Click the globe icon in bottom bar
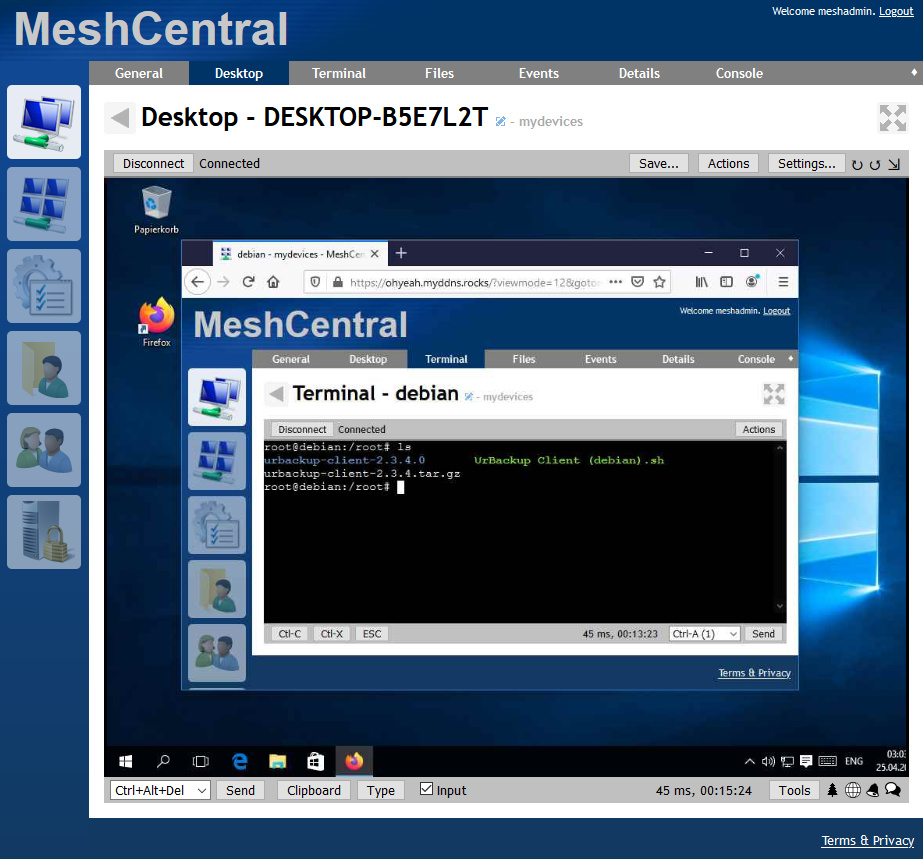 pyautogui.click(x=853, y=790)
